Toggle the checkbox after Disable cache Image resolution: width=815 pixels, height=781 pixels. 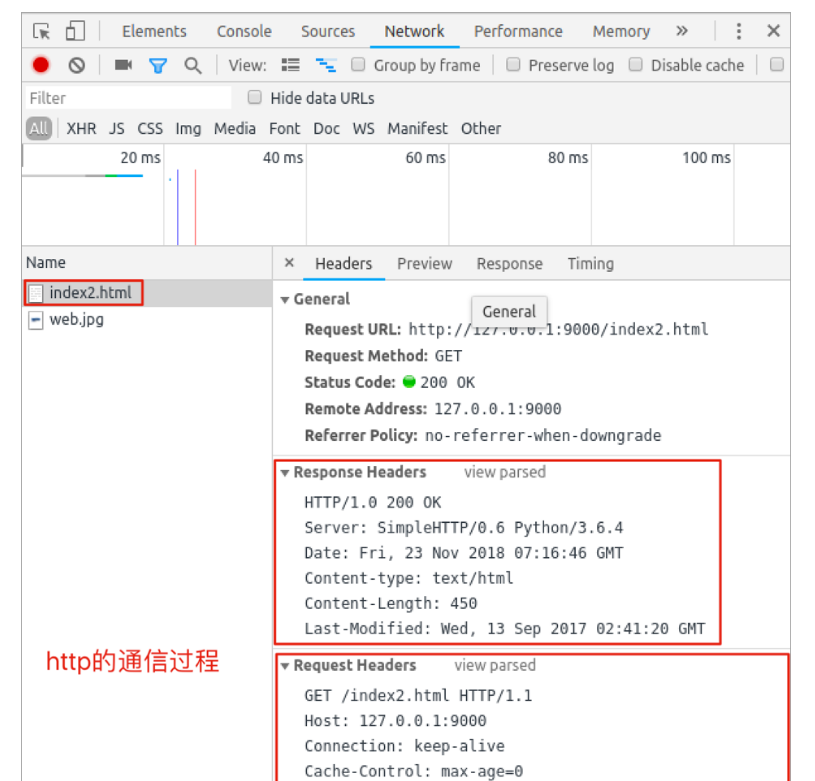click(777, 64)
